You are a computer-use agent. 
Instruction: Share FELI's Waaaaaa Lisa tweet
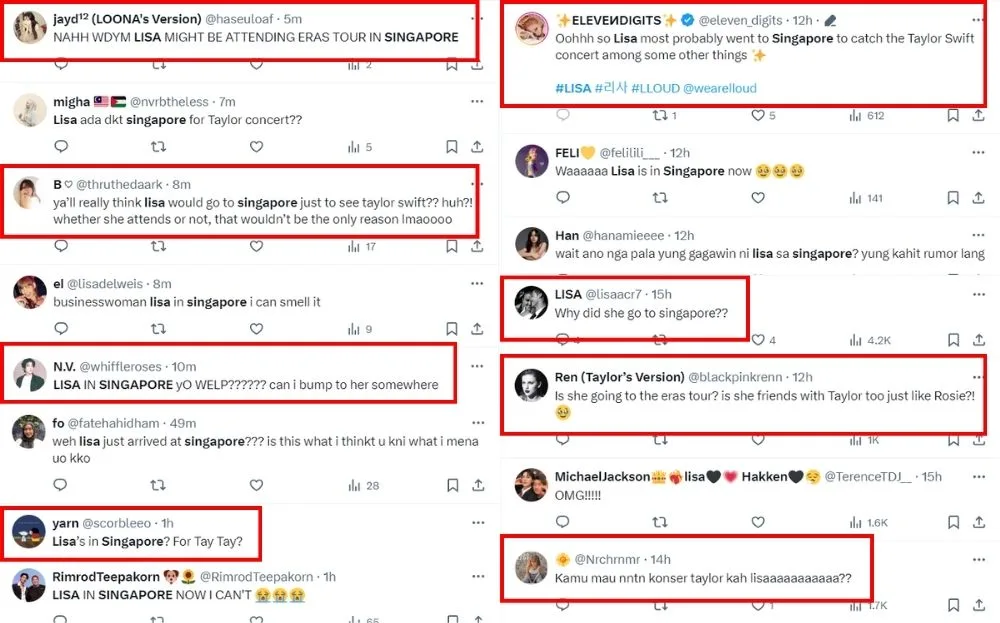pos(978,198)
